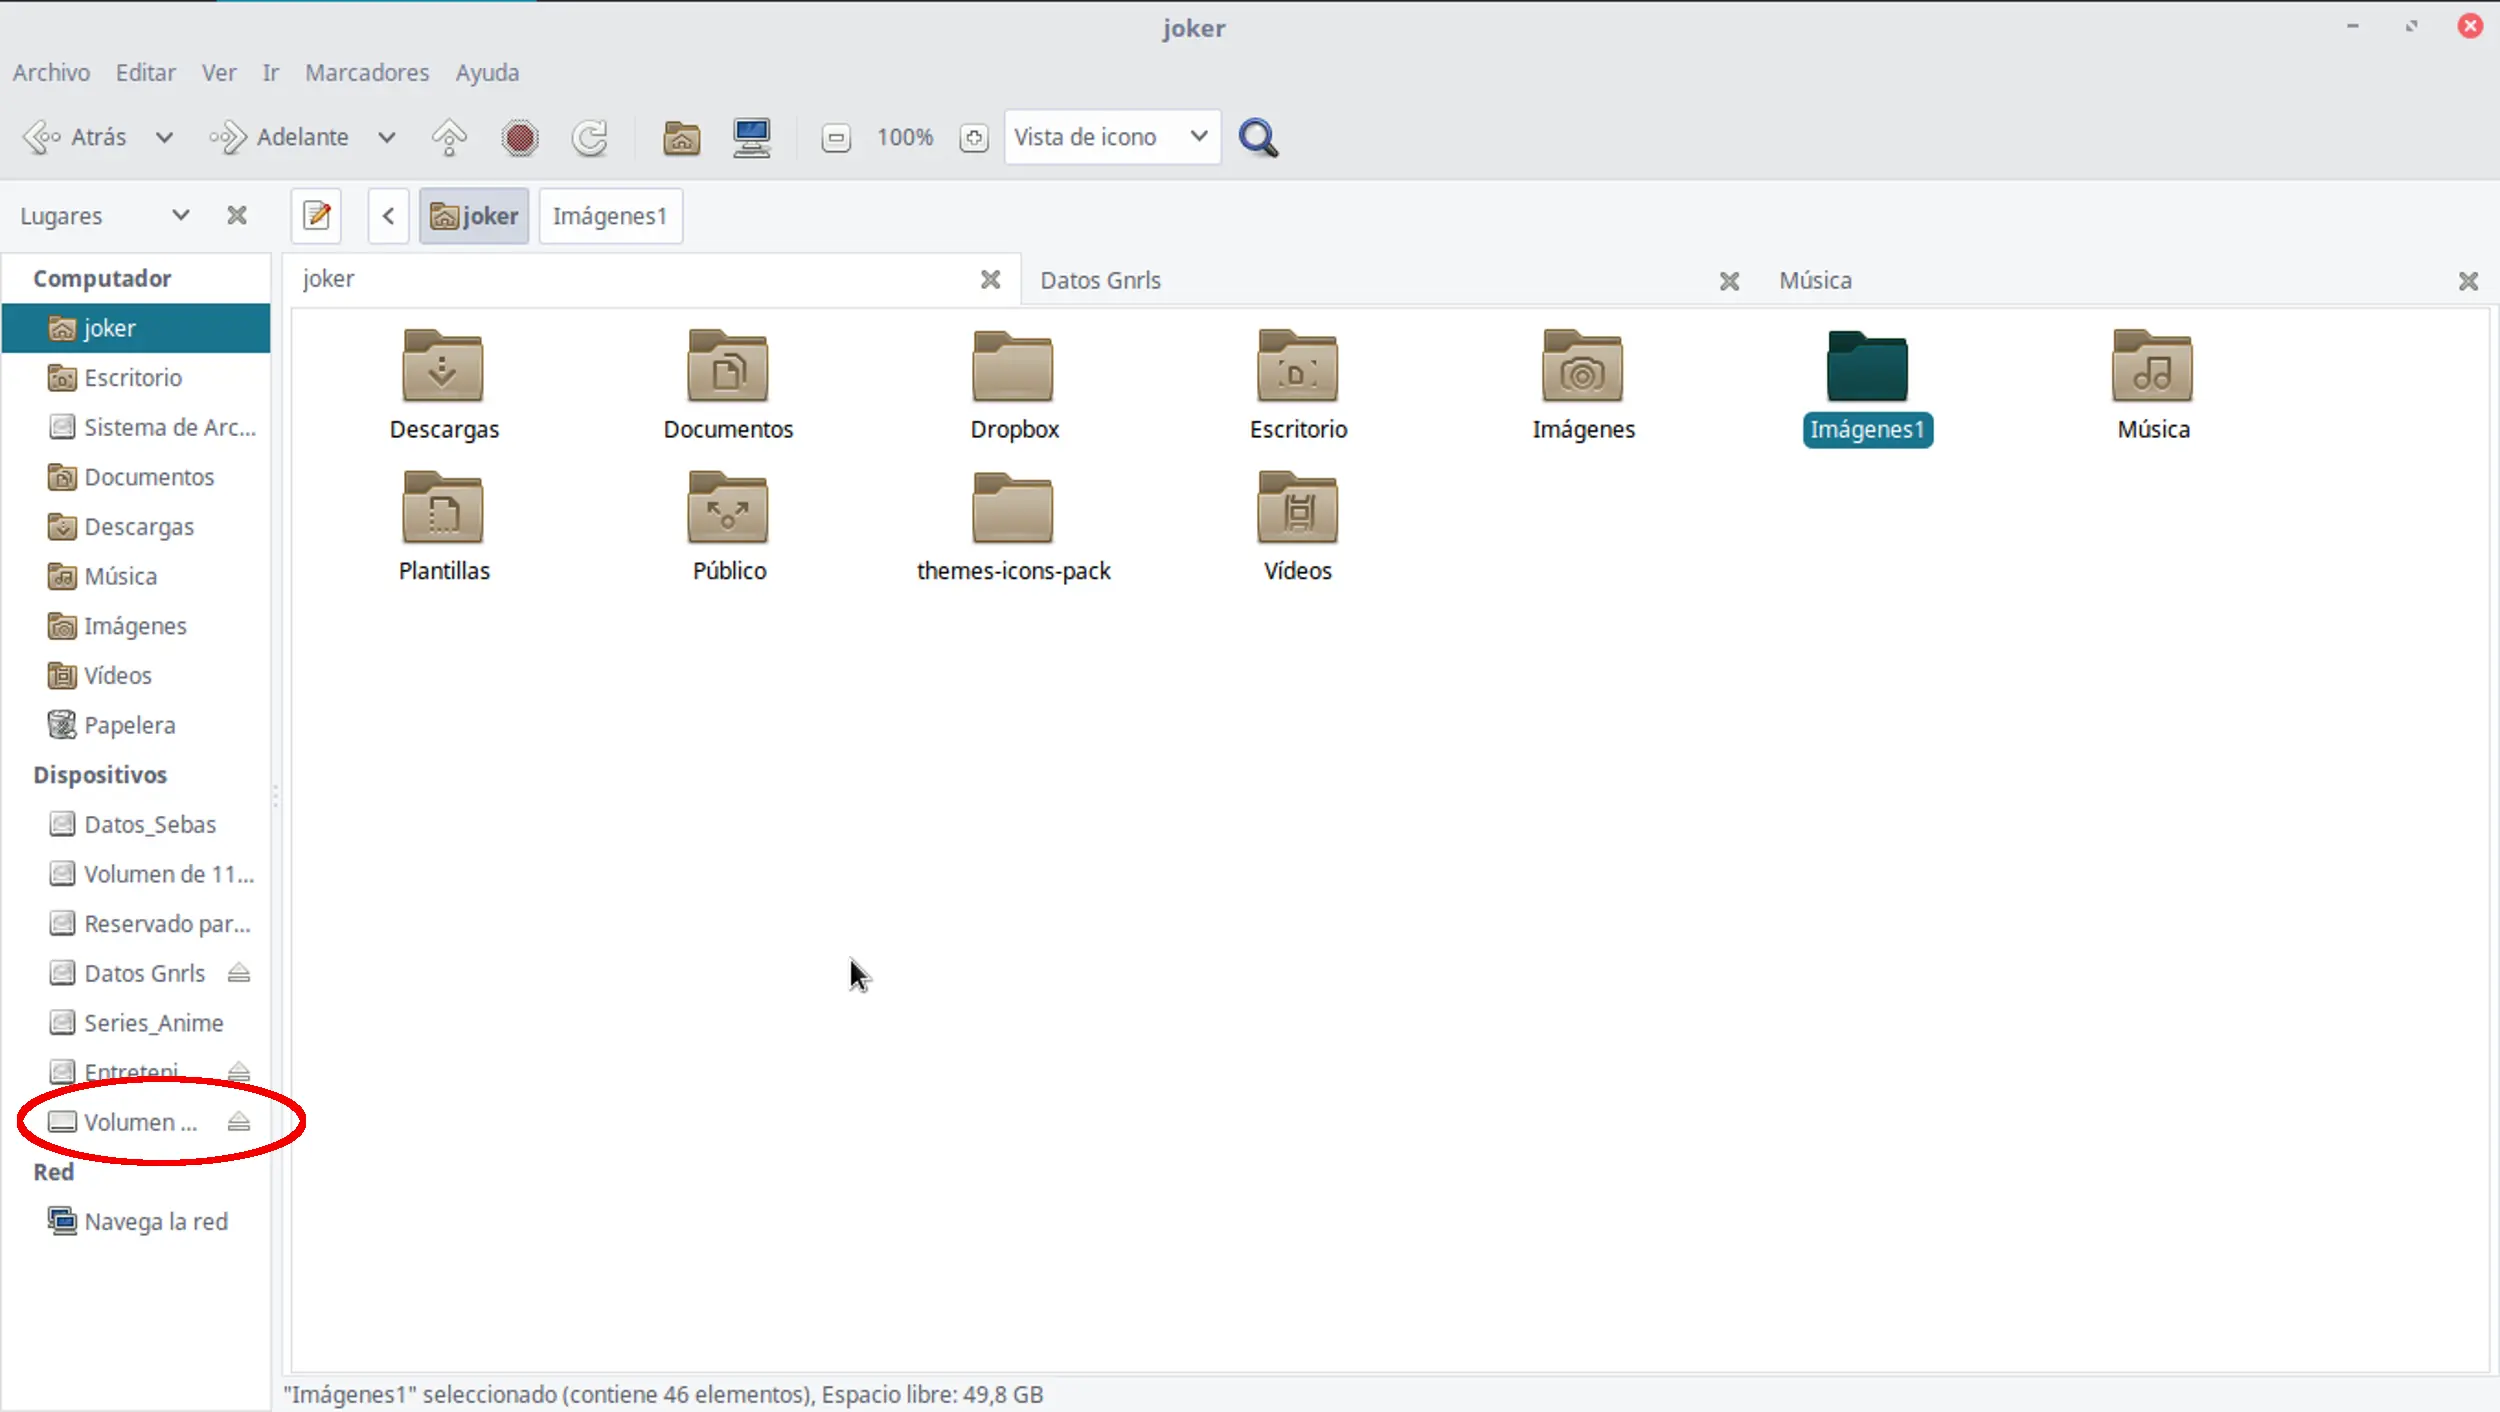
Task: Eject the circled Volumen device
Action: (238, 1122)
